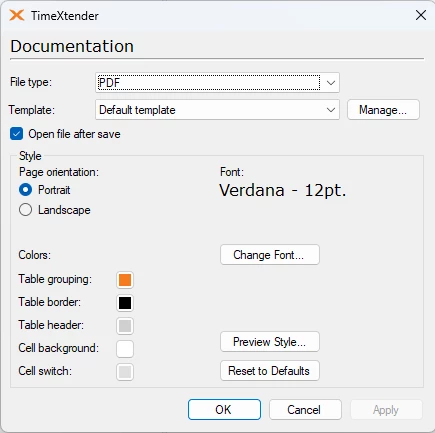435x433 pixels.
Task: Open Manage templates button
Action: click(x=383, y=110)
